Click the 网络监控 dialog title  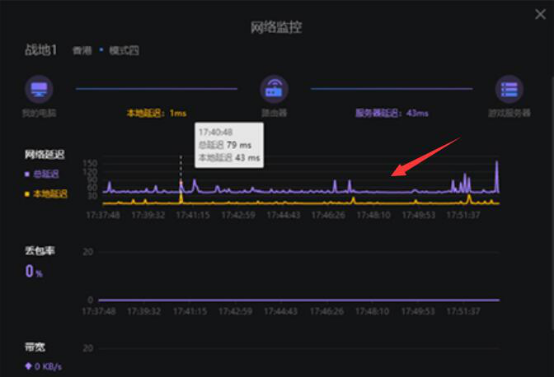276,27
